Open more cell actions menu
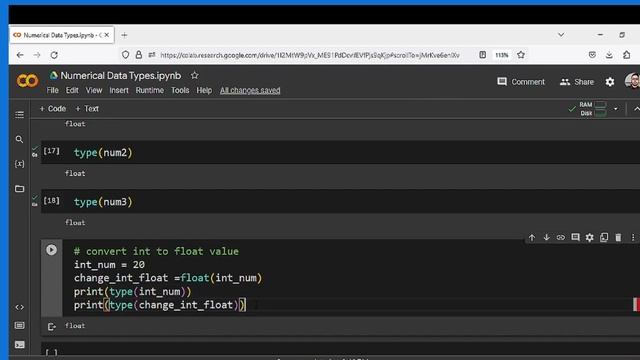Image resolution: width=640 pixels, height=360 pixels. tap(633, 237)
